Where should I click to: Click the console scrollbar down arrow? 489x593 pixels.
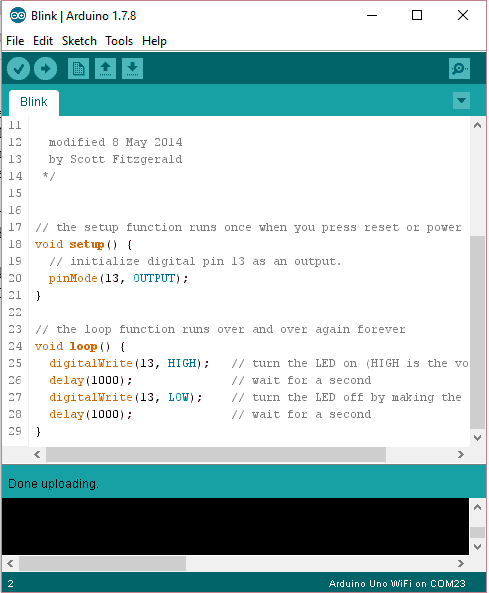(x=478, y=546)
